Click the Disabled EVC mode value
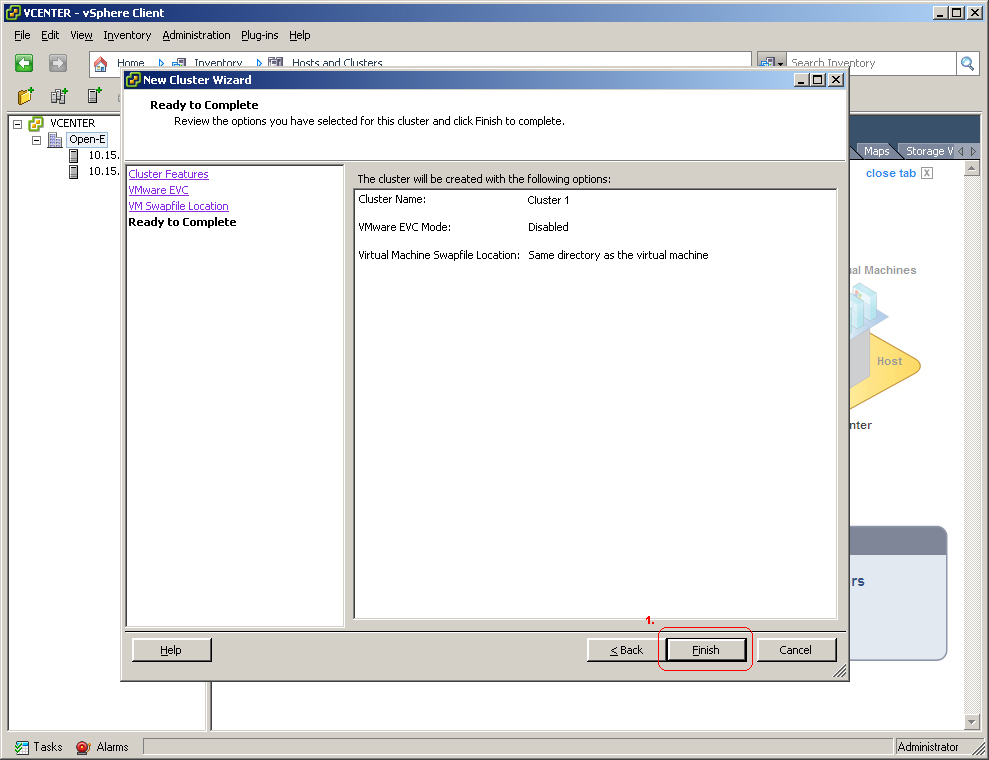Screen dimensions: 989x760 [548, 227]
